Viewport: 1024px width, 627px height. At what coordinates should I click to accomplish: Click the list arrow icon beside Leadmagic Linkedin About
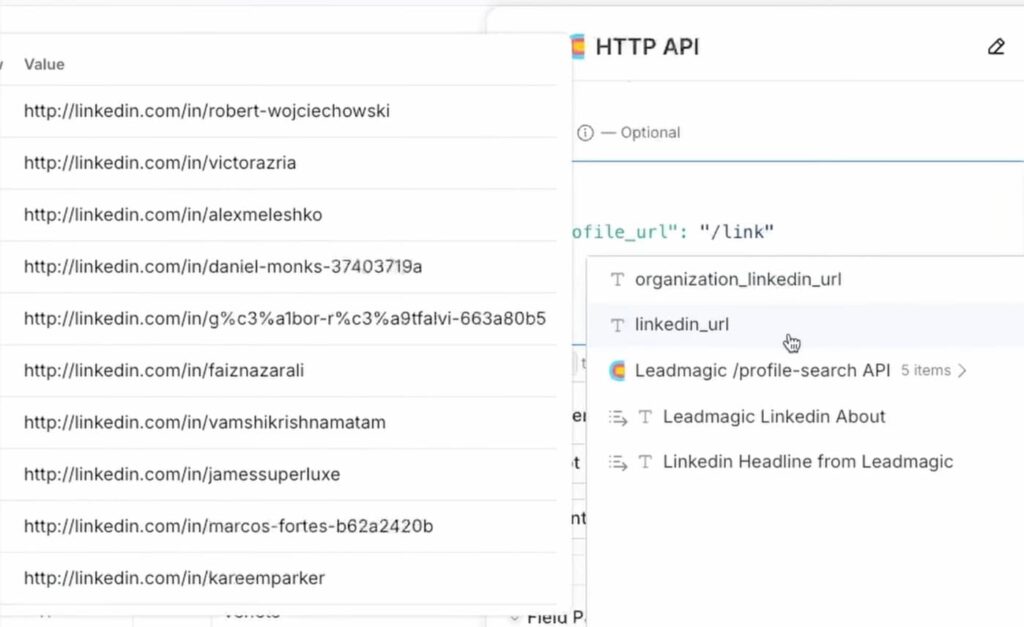618,417
